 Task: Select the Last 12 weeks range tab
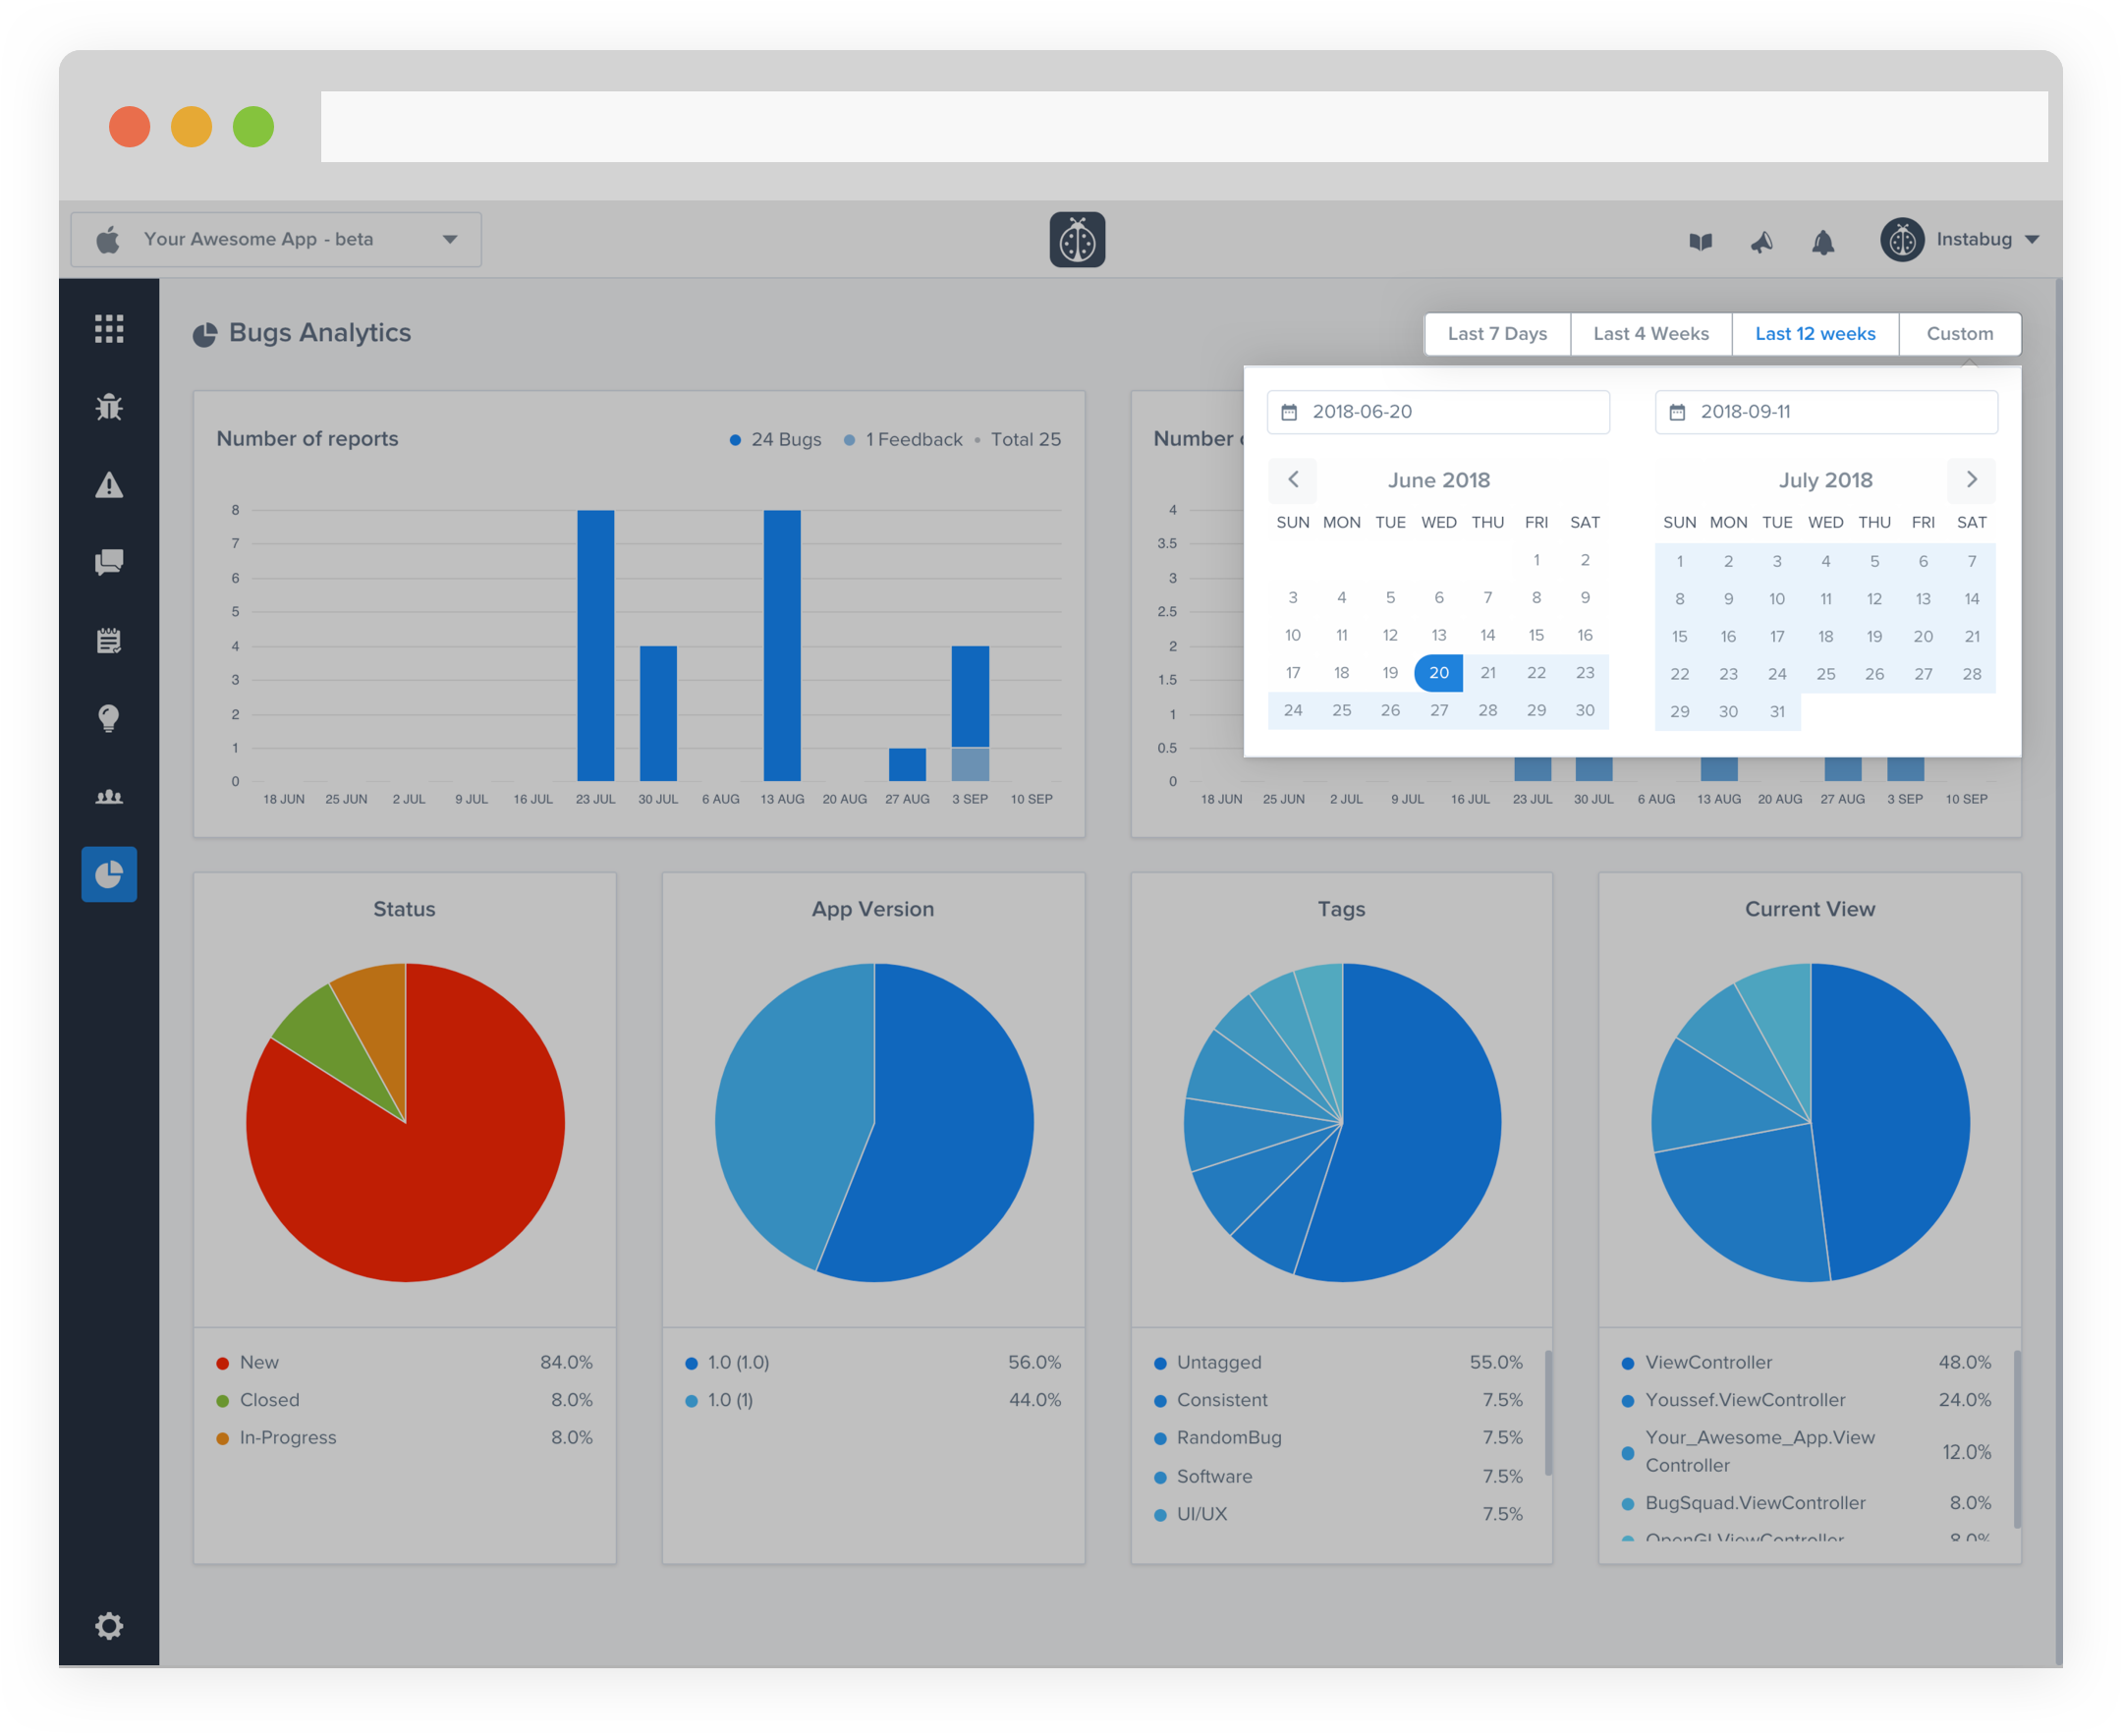coord(1815,334)
